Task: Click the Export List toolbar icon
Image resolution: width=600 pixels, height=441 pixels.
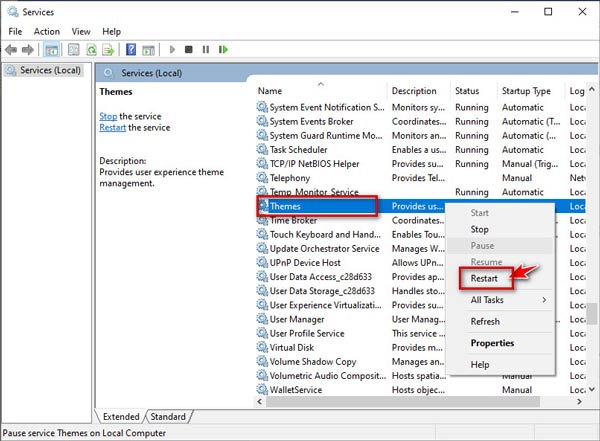Action: [108, 49]
